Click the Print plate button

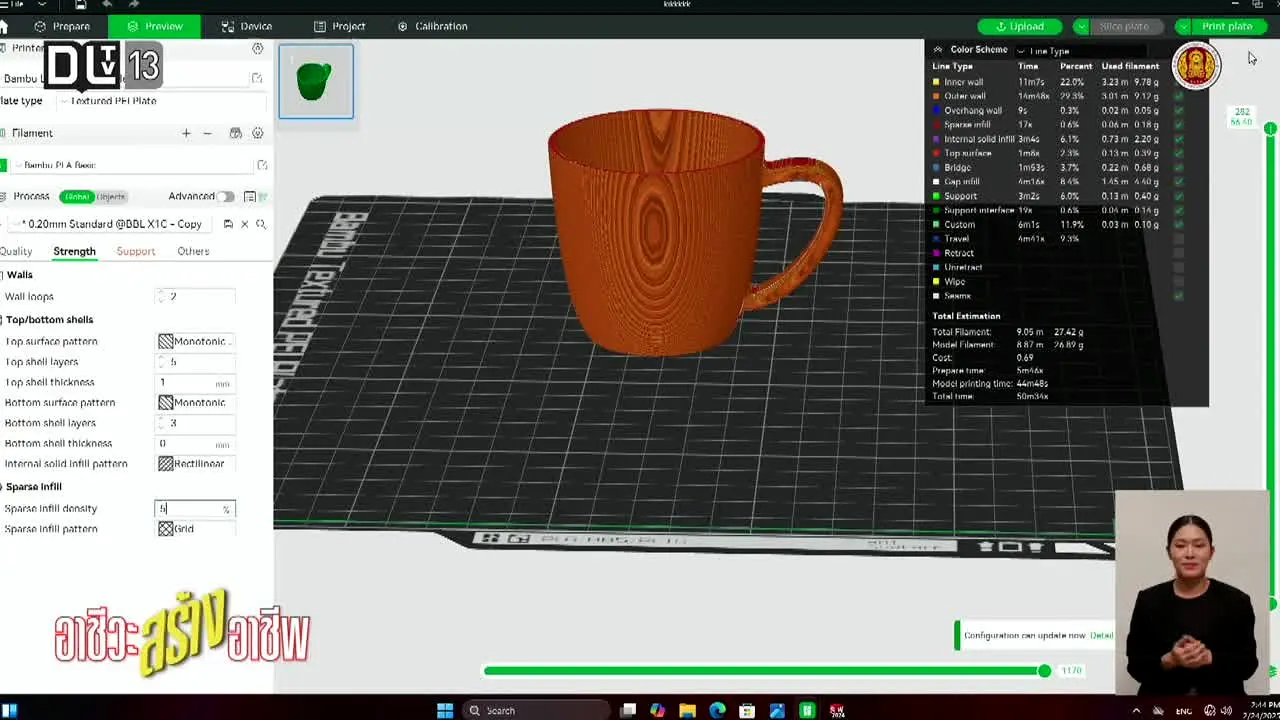1226,26
